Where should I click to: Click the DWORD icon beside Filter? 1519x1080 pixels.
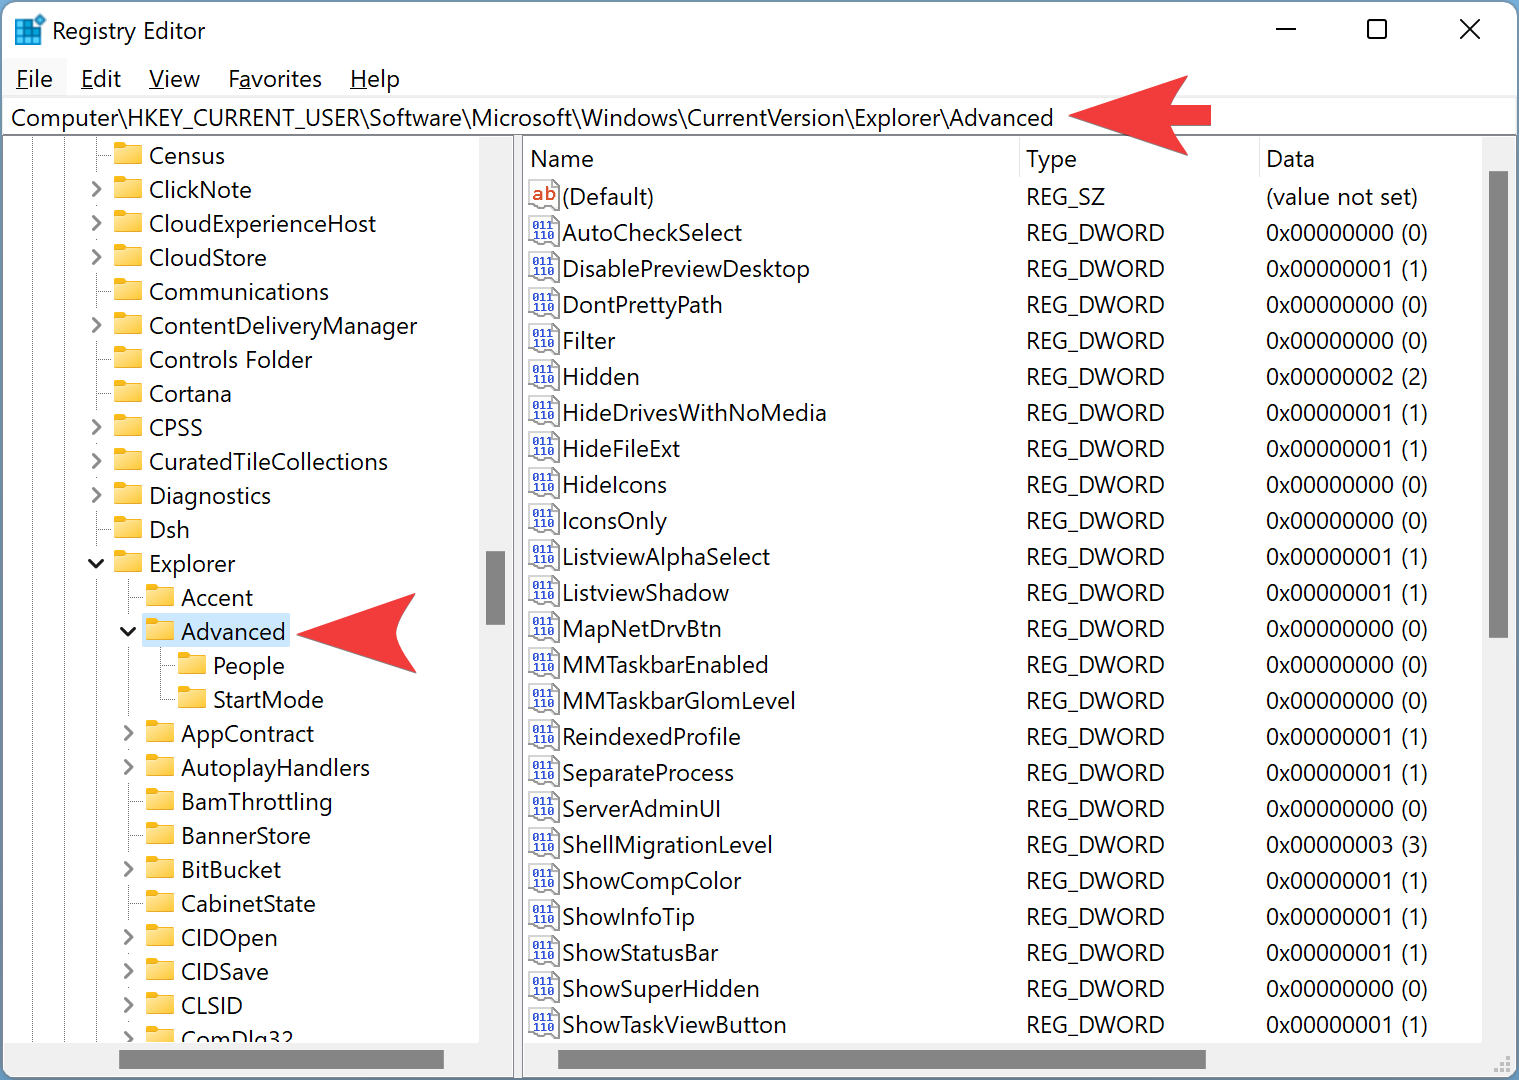pos(543,339)
